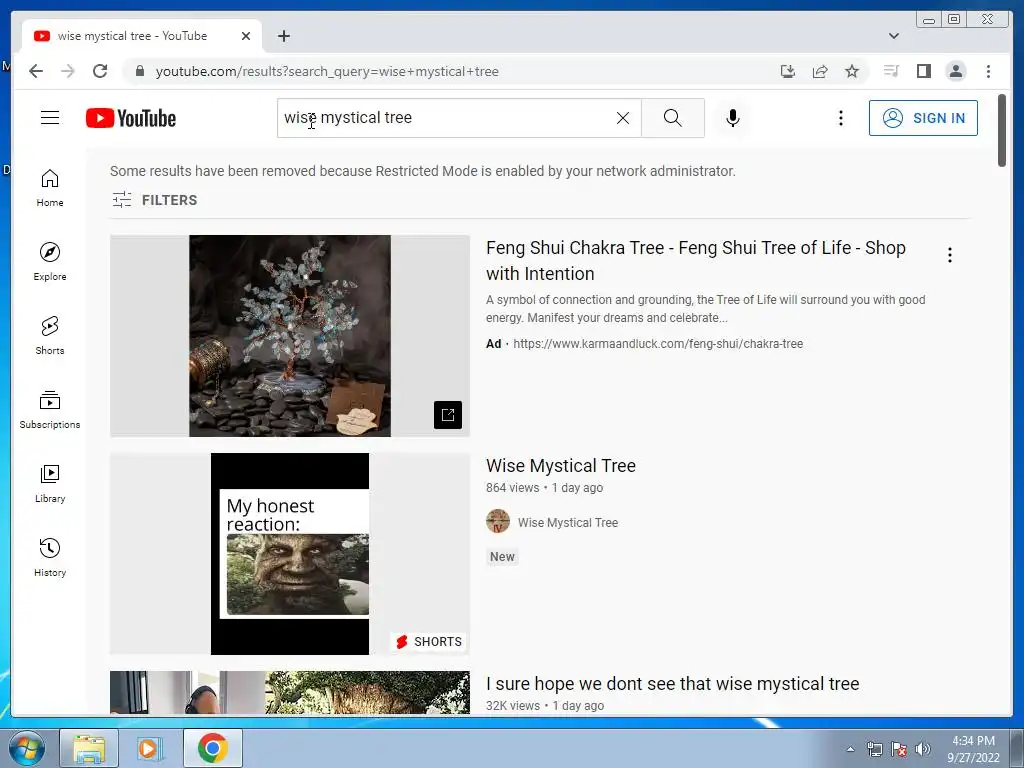
Task: Click the ad external link icon on thumbnail
Action: pos(448,415)
